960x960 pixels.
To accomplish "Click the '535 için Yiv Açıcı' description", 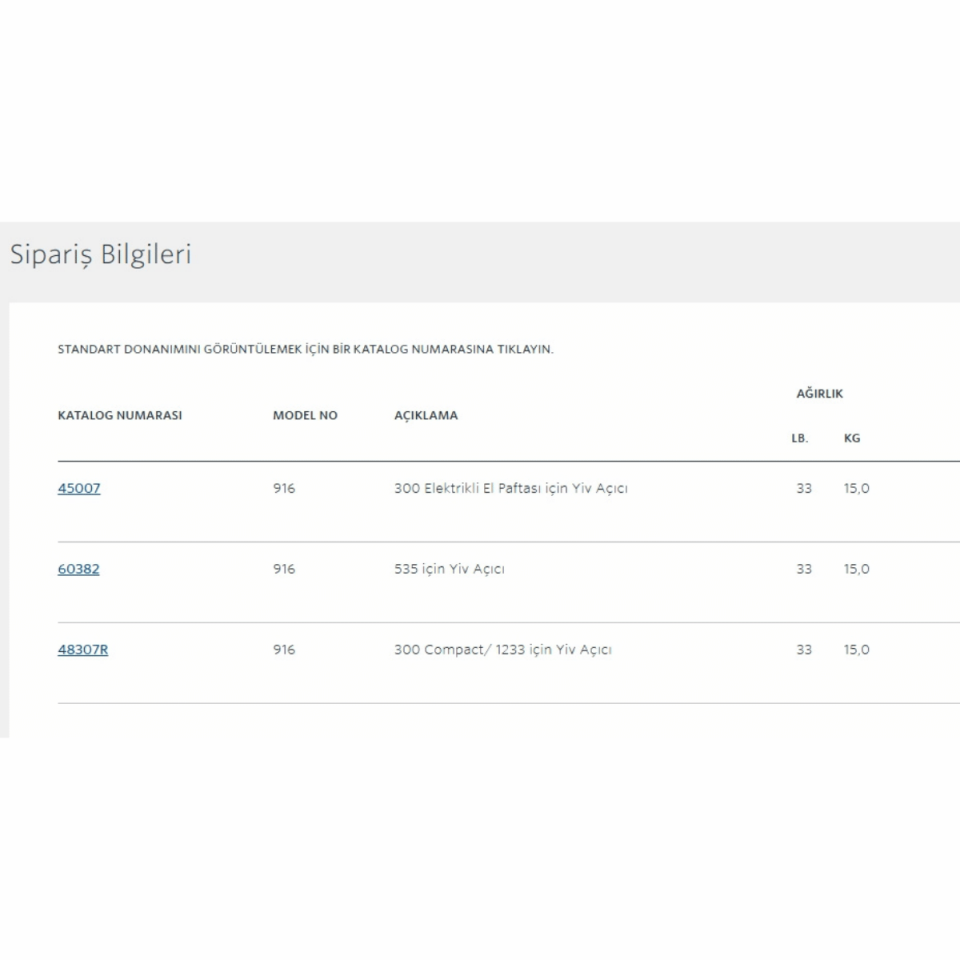I will 449,569.
